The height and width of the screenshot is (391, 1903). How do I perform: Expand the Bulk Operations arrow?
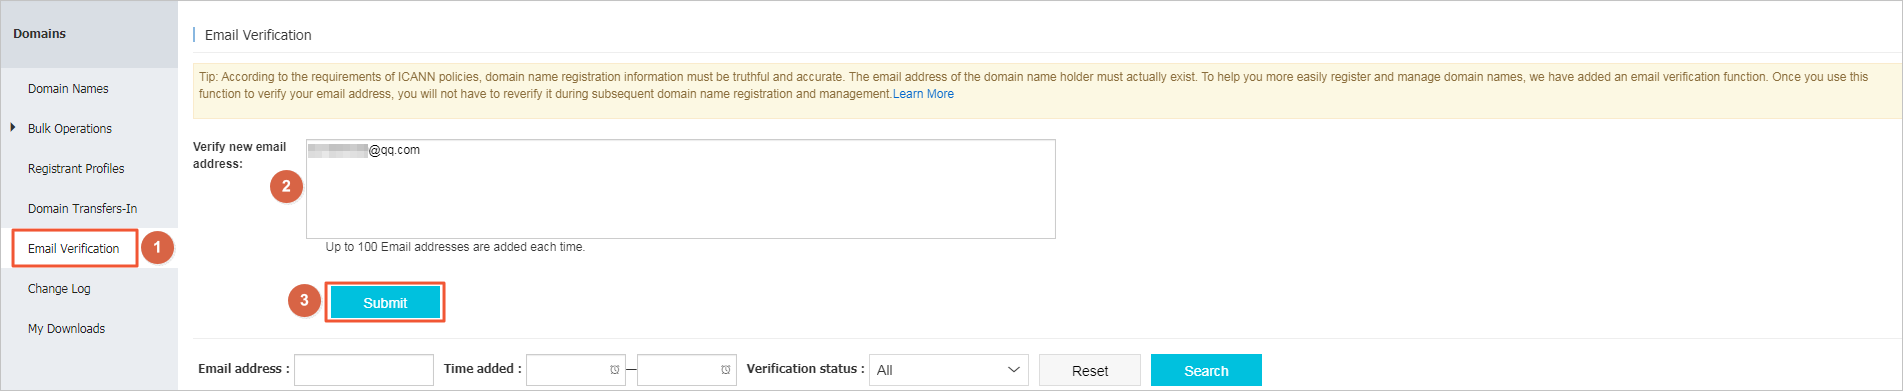(x=13, y=128)
